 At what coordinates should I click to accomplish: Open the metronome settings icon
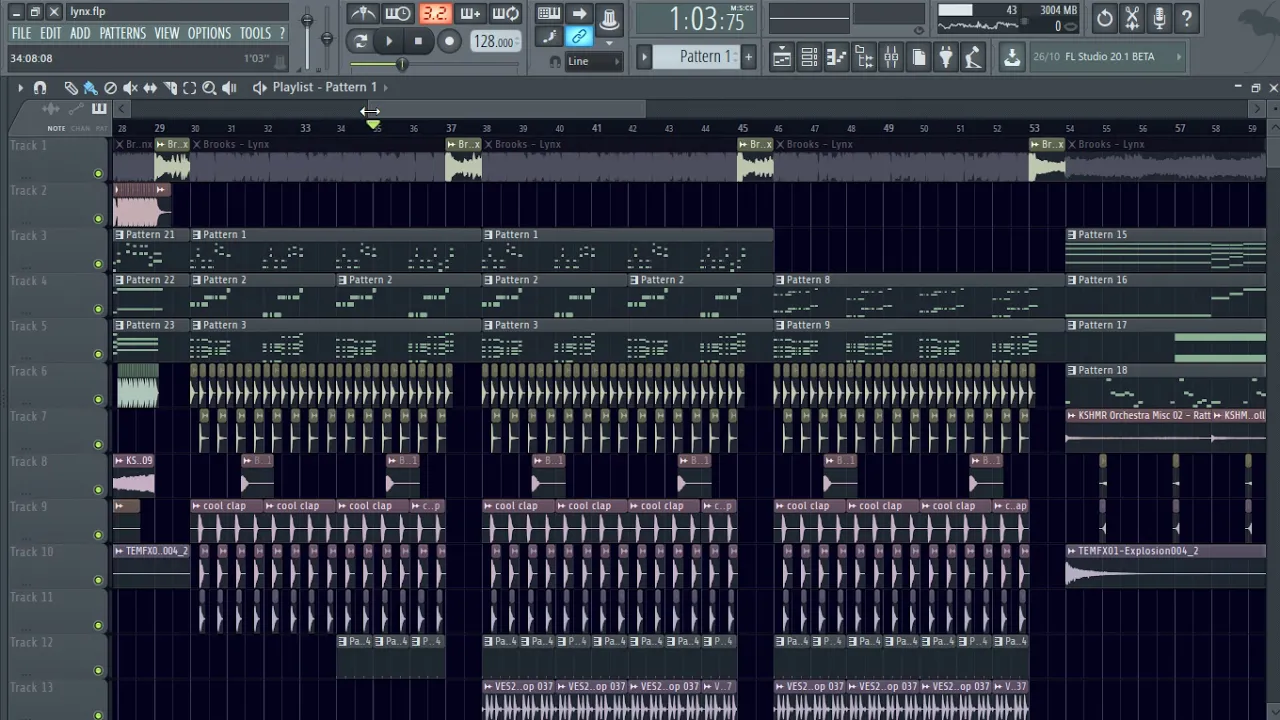[x=362, y=14]
